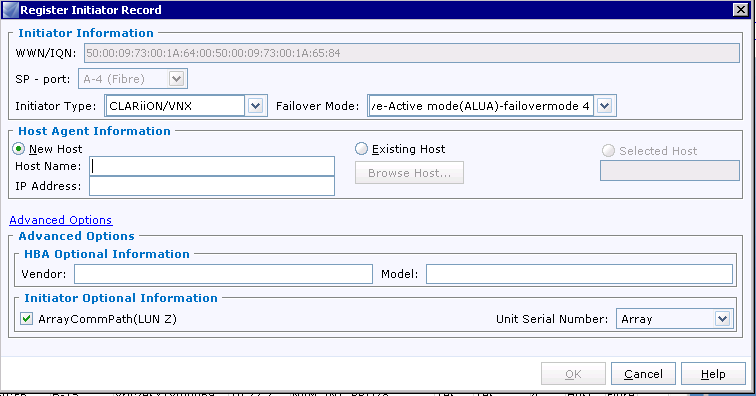Close the Register Initiator Record dialog

[740, 10]
